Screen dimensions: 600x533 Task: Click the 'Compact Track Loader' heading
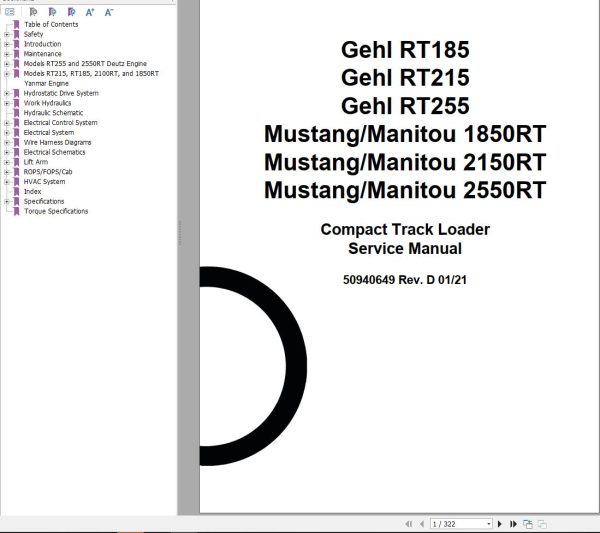coord(405,229)
